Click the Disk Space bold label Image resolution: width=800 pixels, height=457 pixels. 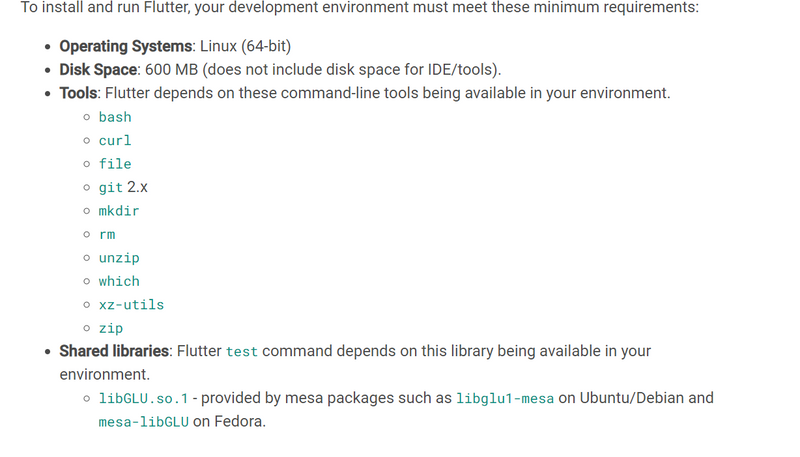(x=98, y=70)
